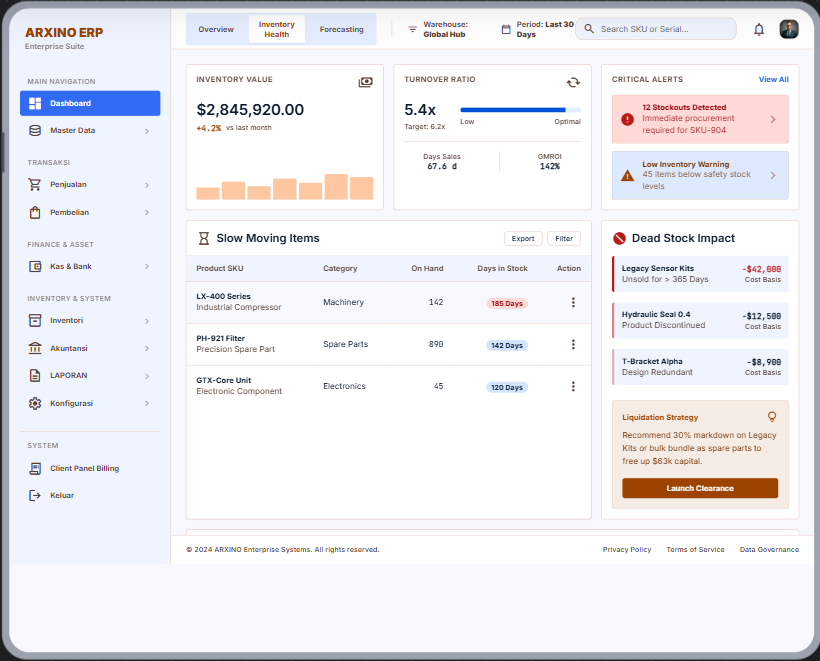Image resolution: width=820 pixels, height=661 pixels.
Task: Expand the Penjualan submenu chevron
Action: click(x=147, y=185)
